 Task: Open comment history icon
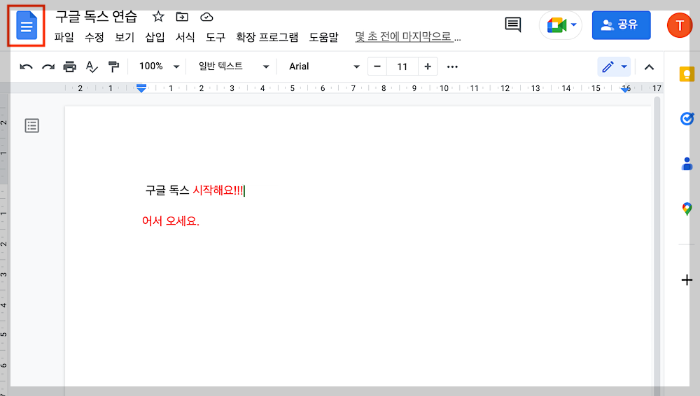(512, 25)
